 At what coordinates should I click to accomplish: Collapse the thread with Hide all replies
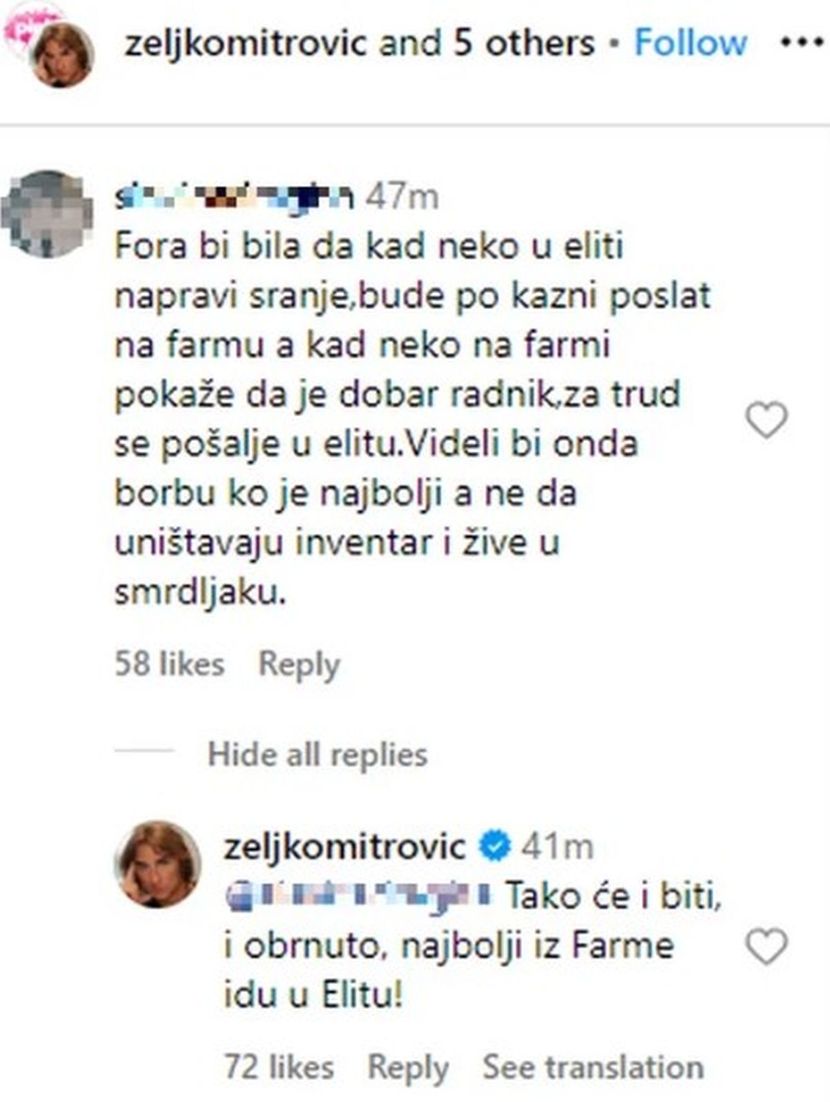(x=317, y=754)
